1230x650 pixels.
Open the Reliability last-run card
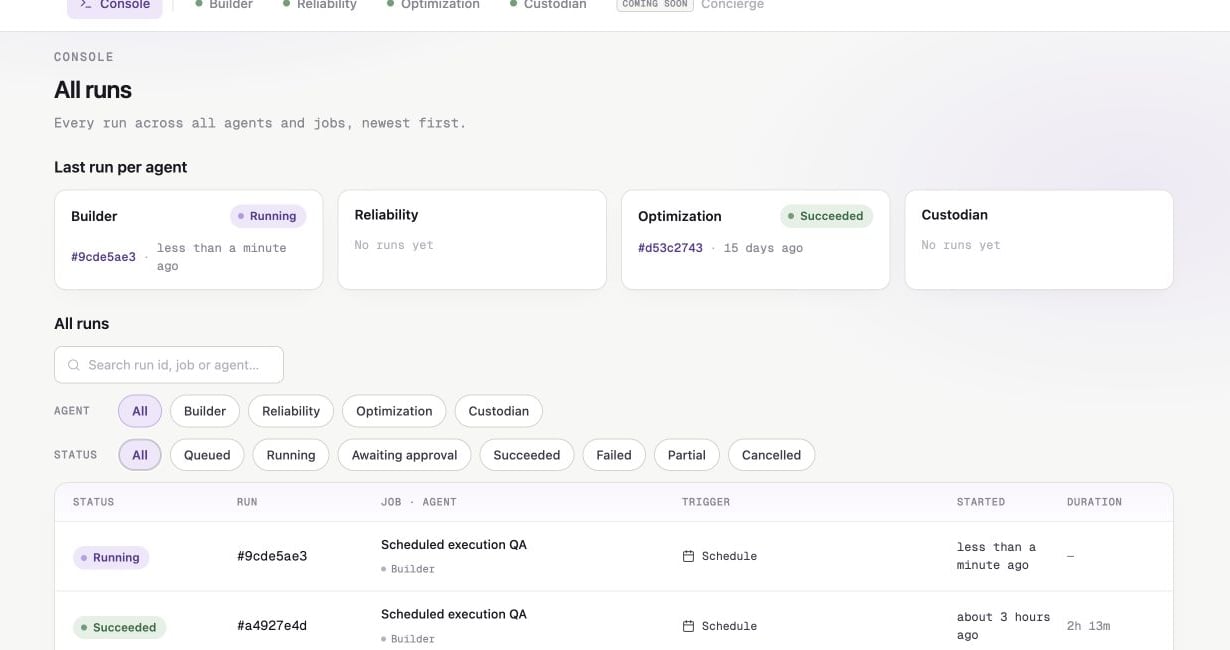tap(472, 240)
